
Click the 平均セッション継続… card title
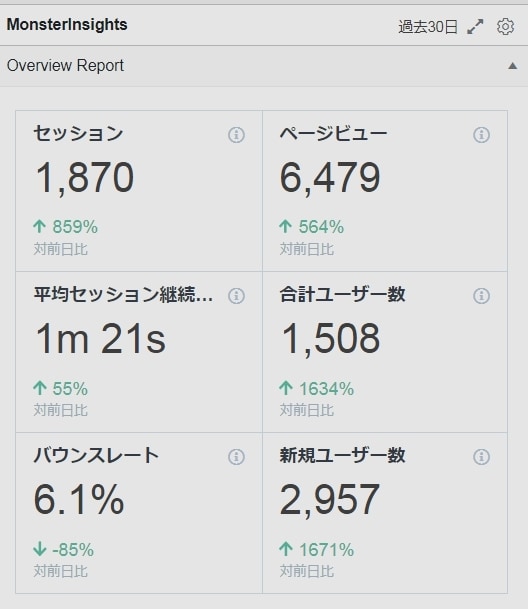[x=123, y=294]
